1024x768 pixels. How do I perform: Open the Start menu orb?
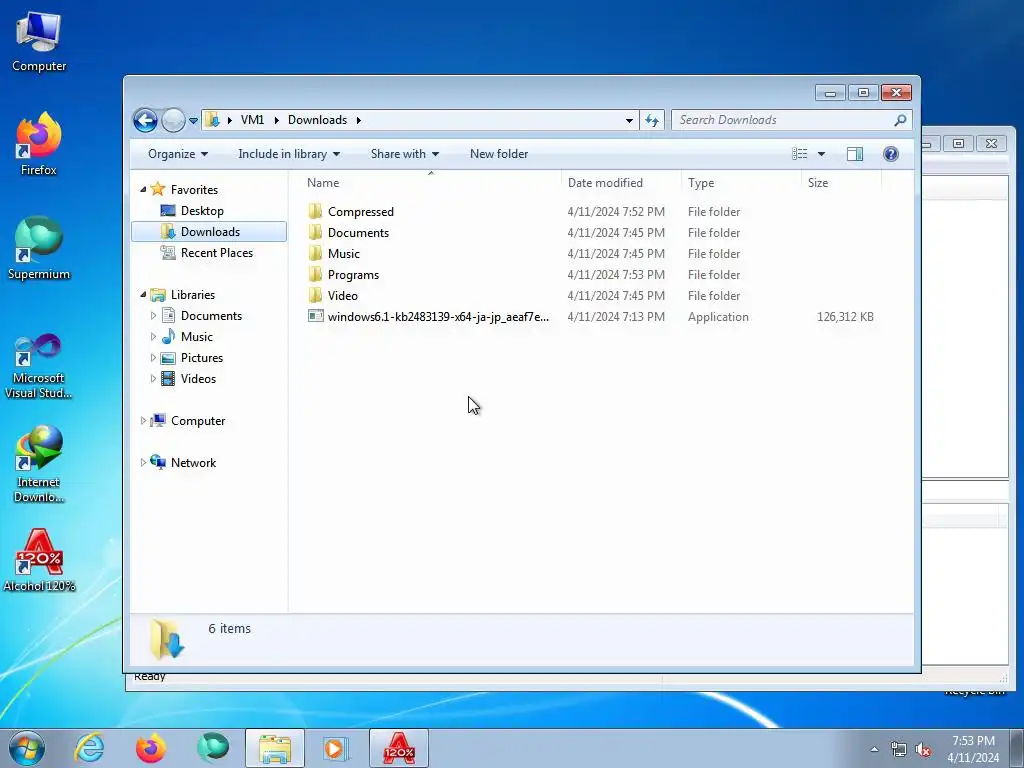[x=27, y=748]
